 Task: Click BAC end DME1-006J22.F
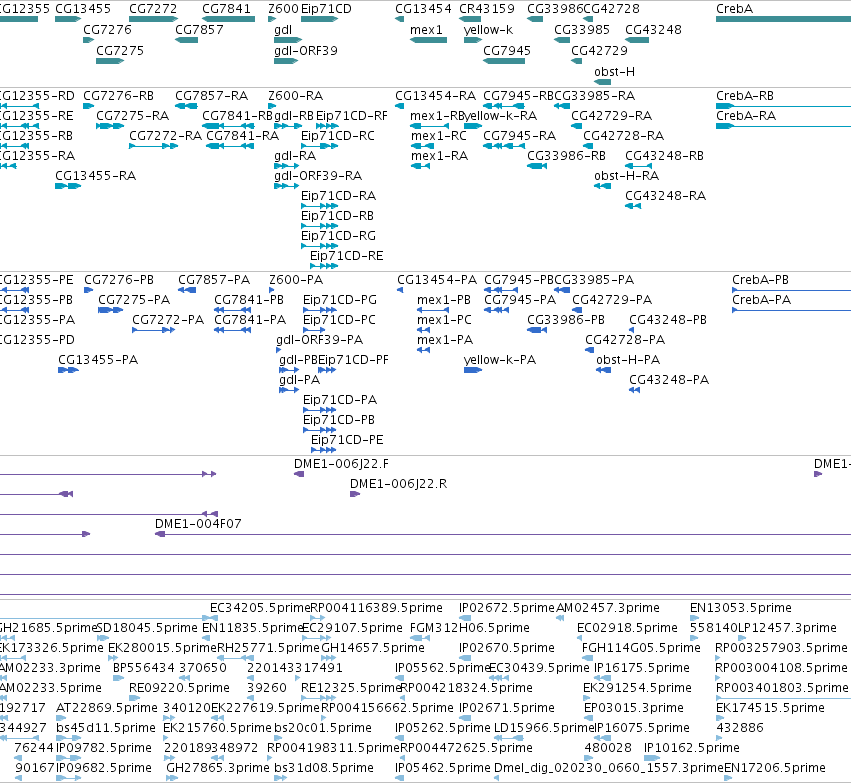tap(341, 464)
